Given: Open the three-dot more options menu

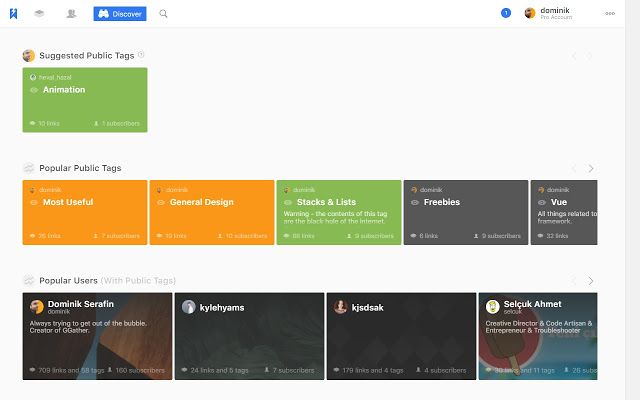Looking at the screenshot, I should click(610, 13).
